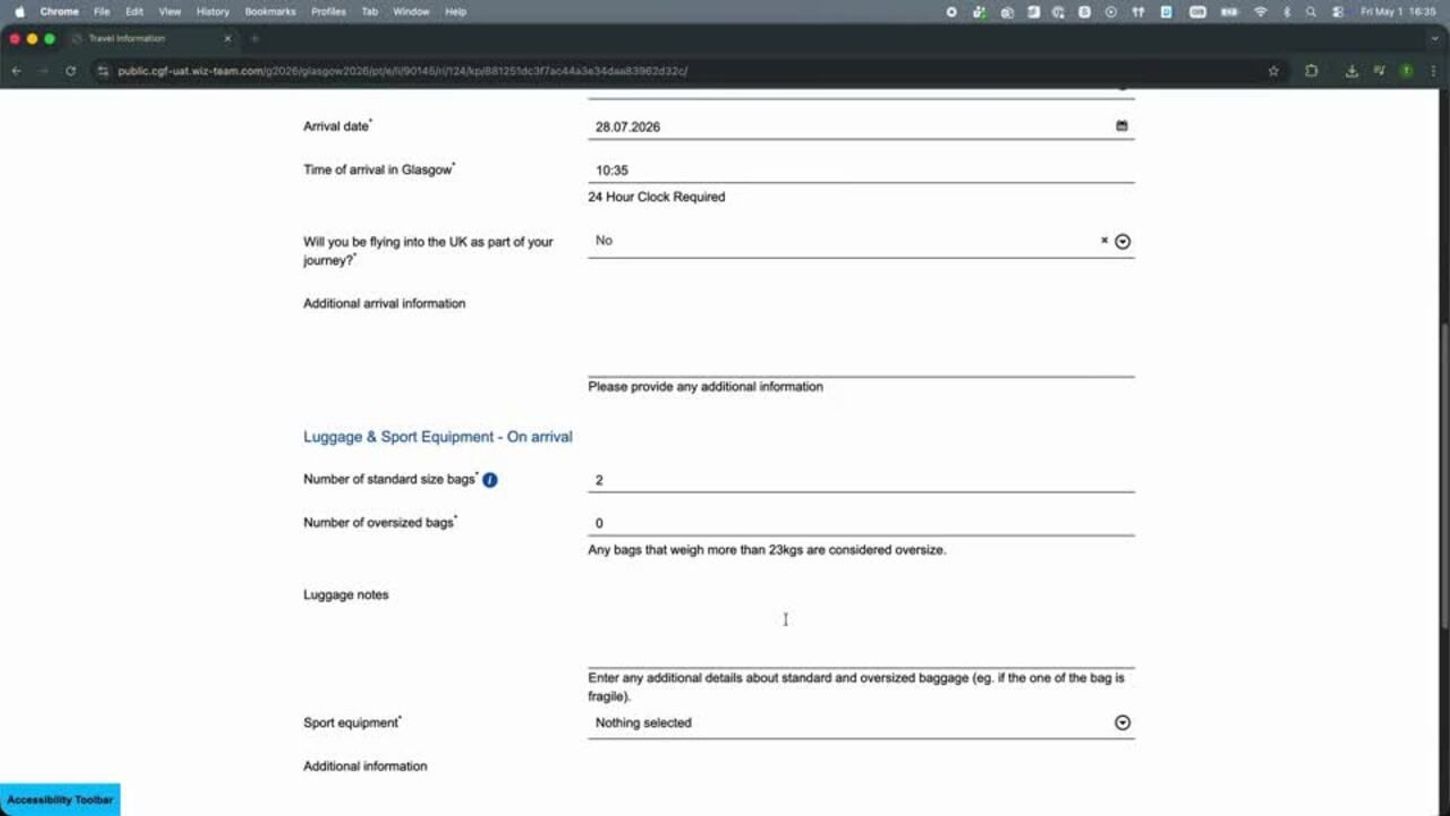Open the Chrome profile avatar

pyautogui.click(x=1406, y=71)
